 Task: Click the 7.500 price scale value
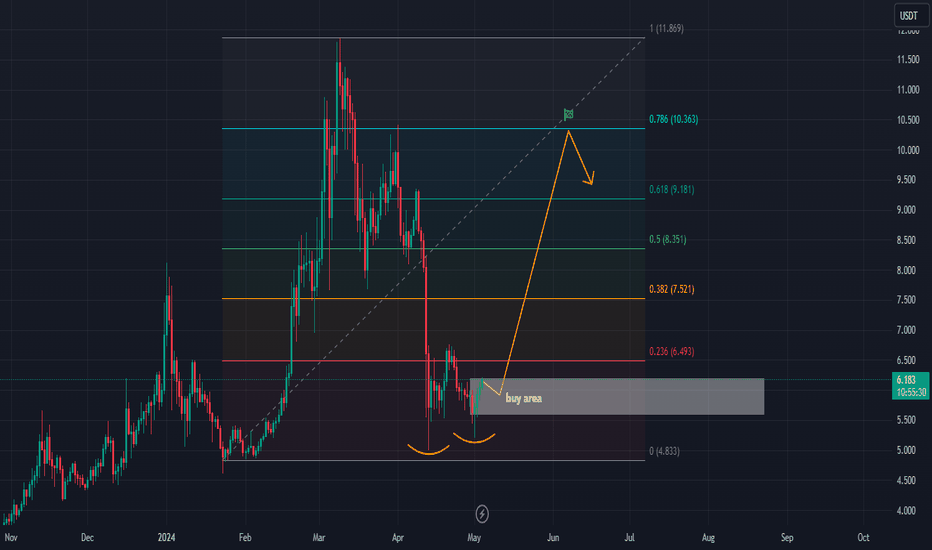coord(908,300)
